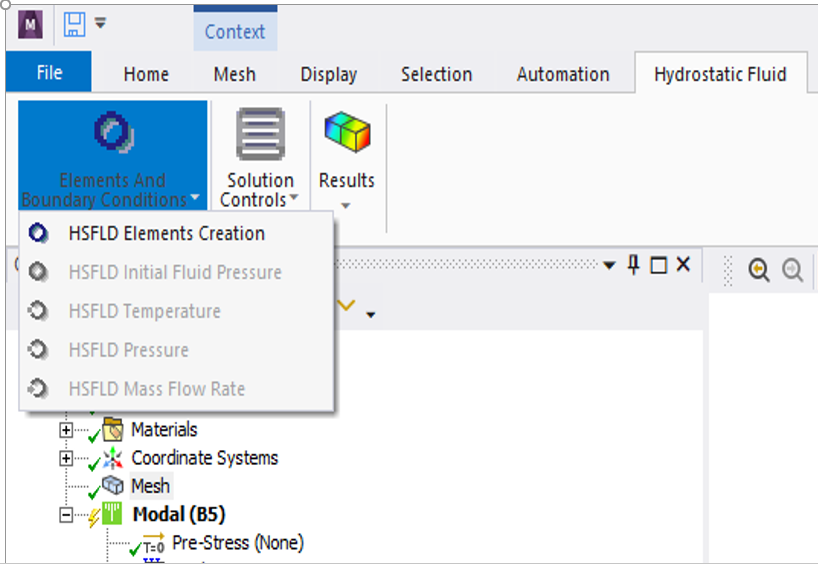Click the Solution Controls list icon
The width and height of the screenshot is (818, 564).
[x=260, y=134]
